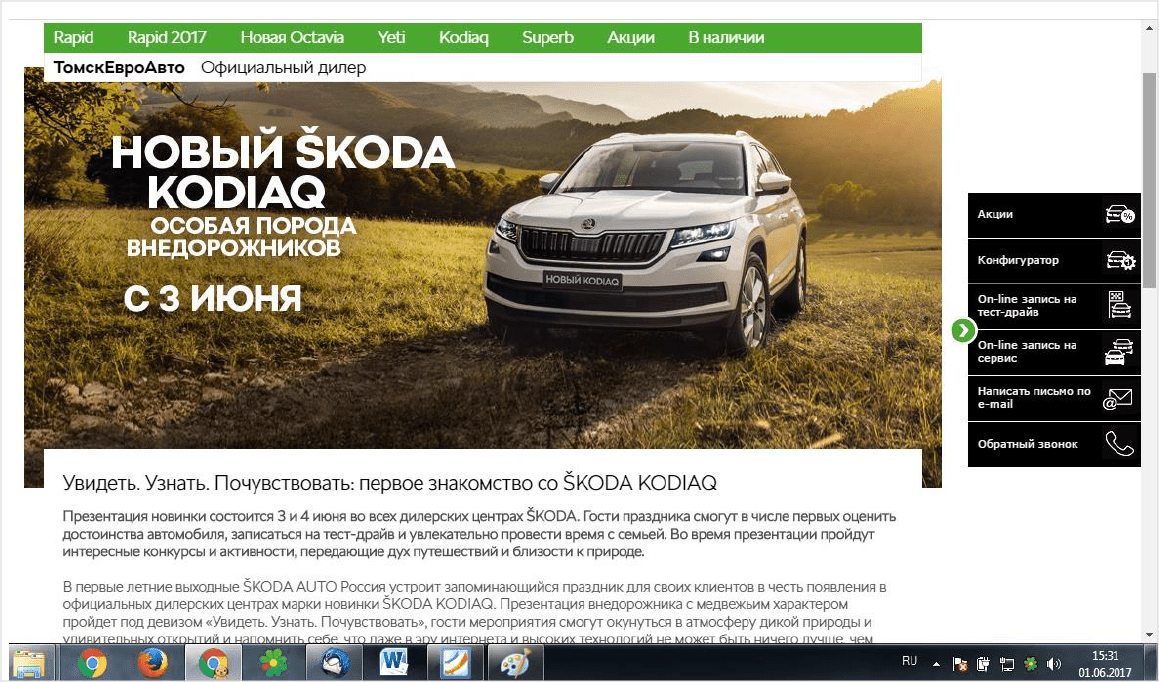This screenshot has width=1159, height=682.
Task: Open the Новая Octavia menu item
Action: click(x=292, y=37)
